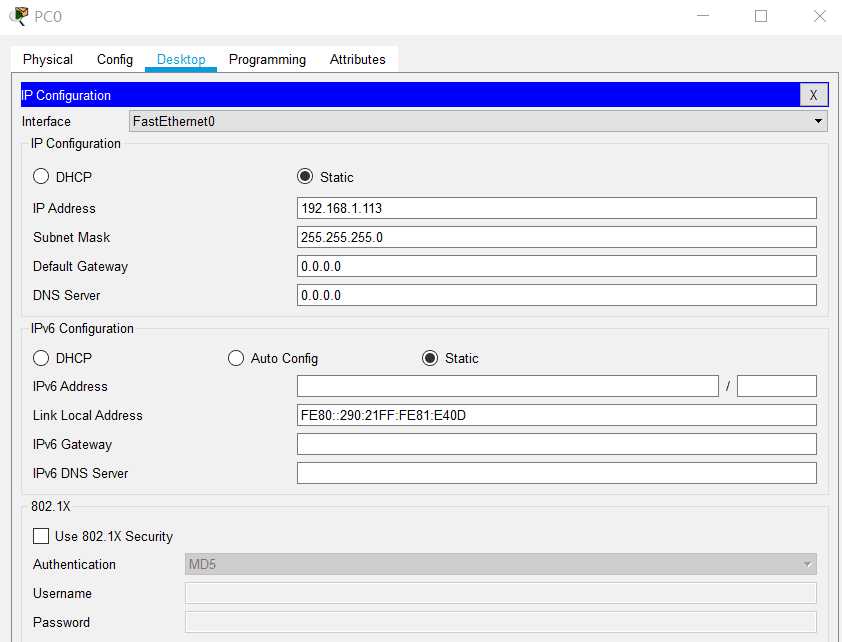This screenshot has width=842, height=642.
Task: Choose IPv6 Auto Config option
Action: click(x=236, y=358)
